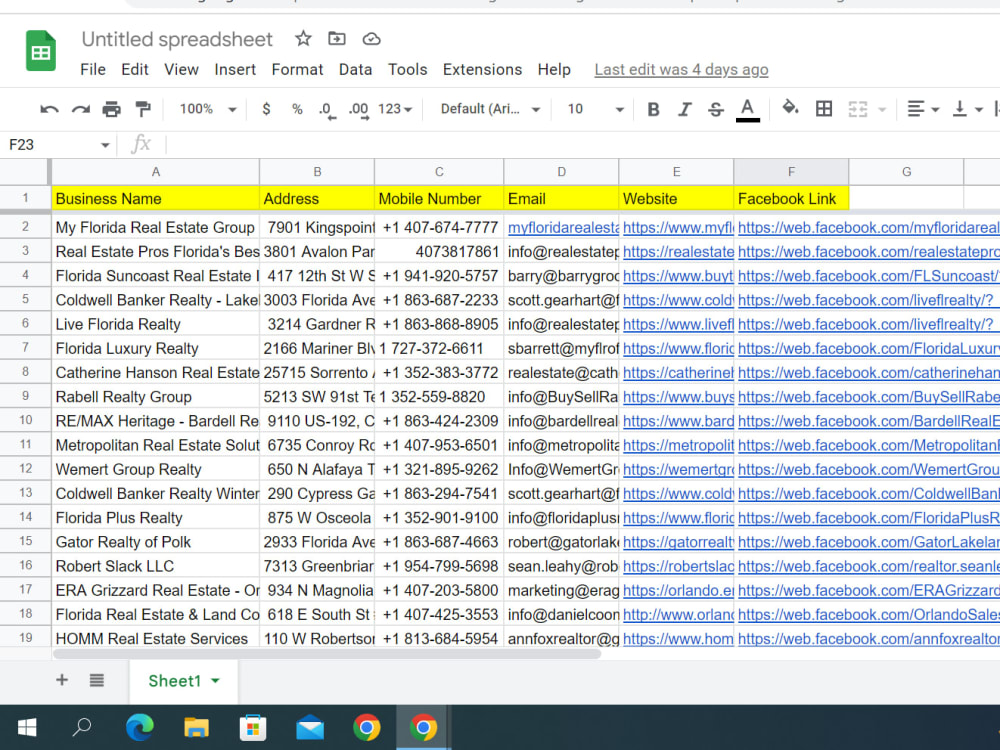Select row 10 header

(x=26, y=420)
